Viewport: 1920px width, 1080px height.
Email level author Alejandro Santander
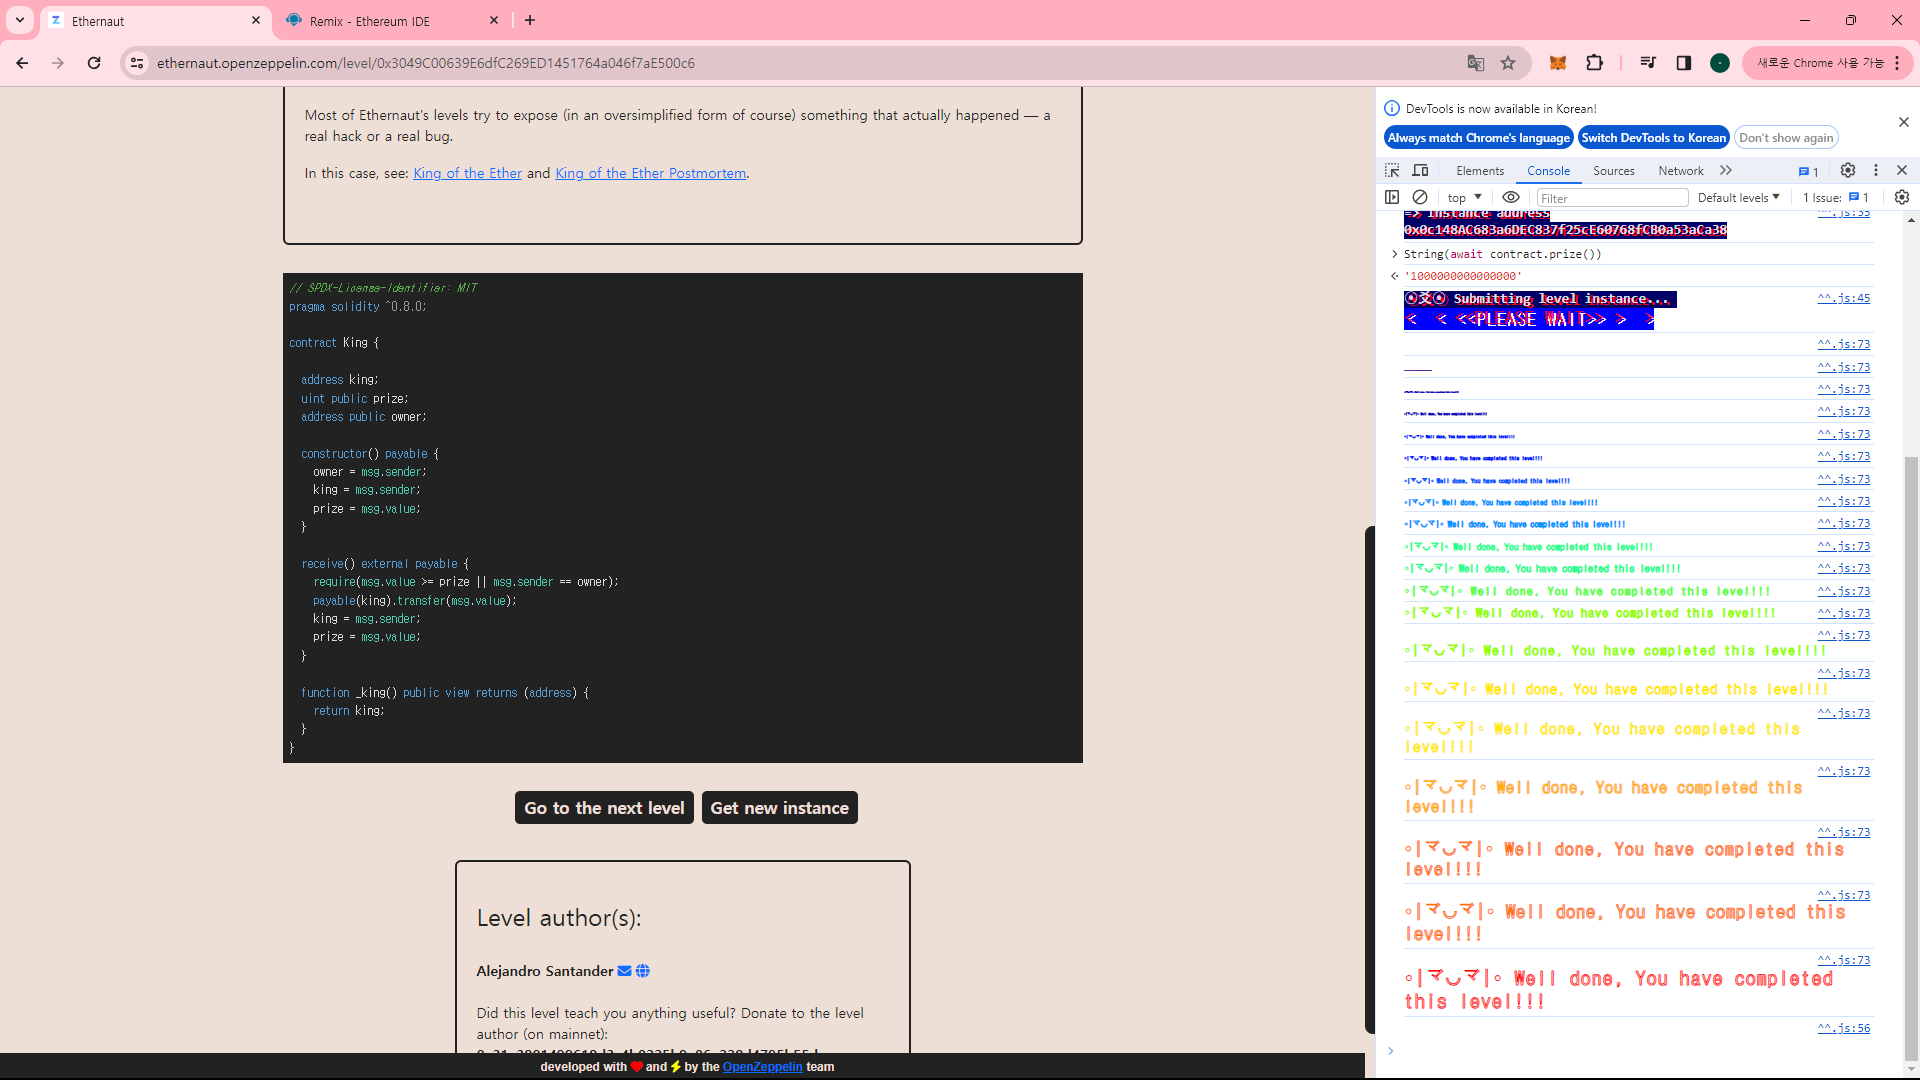(624, 971)
